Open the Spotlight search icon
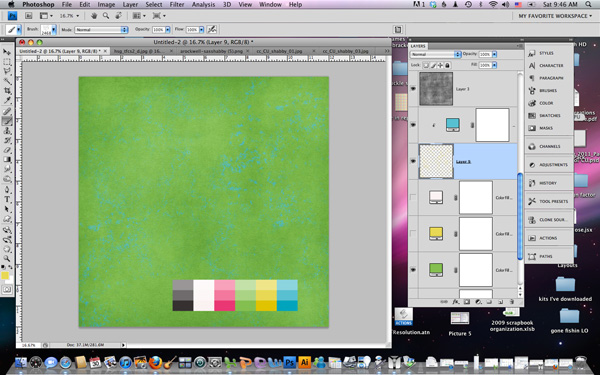The image size is (600, 375). (588, 4)
